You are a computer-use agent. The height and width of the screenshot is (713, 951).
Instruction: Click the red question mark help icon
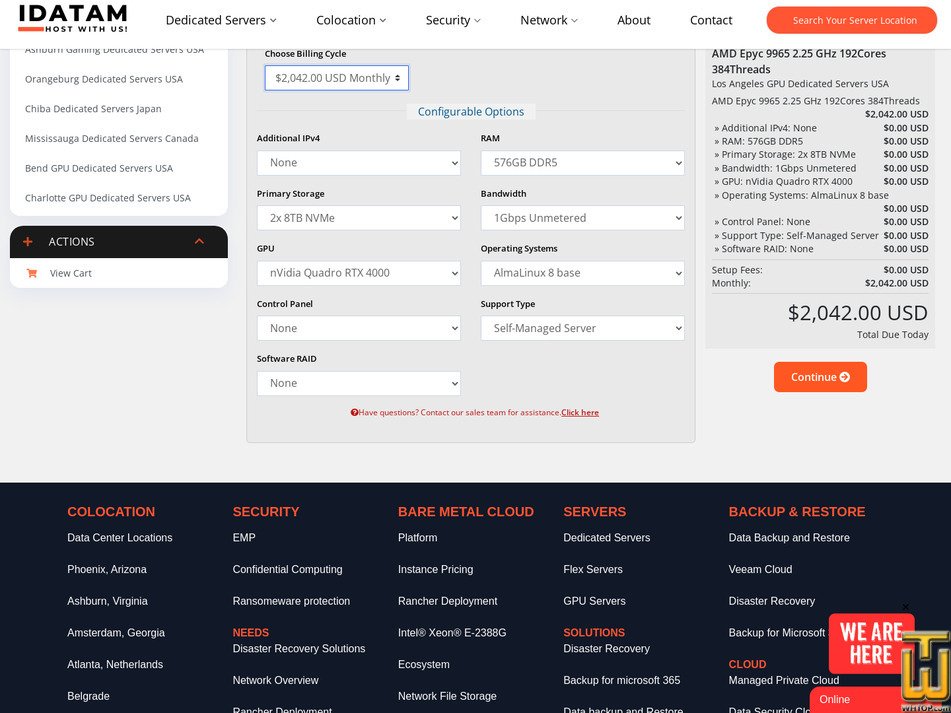coord(354,412)
